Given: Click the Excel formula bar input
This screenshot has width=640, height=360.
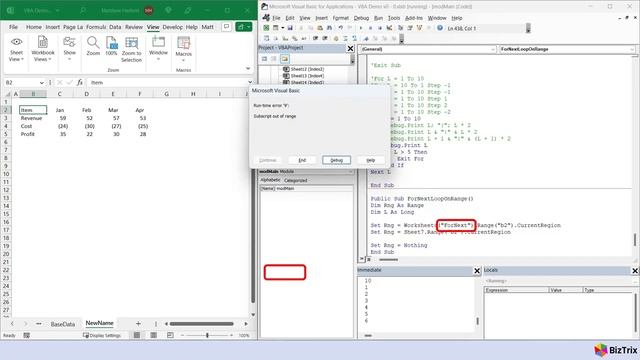Looking at the screenshot, I should tap(167, 82).
